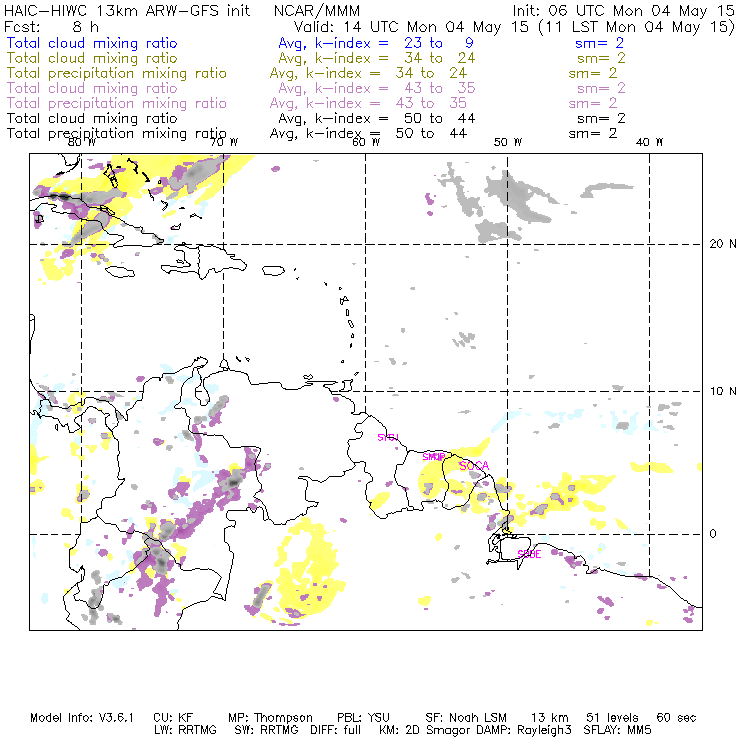
Task: Click the 50 W longitude label
Action: click(508, 142)
